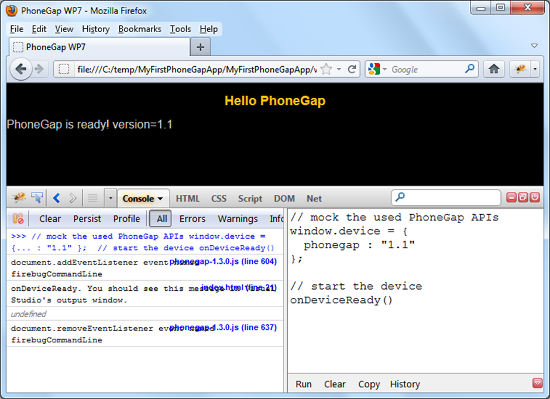The height and width of the screenshot is (399, 550).
Task: Open the command editor History
Action: click(x=405, y=384)
